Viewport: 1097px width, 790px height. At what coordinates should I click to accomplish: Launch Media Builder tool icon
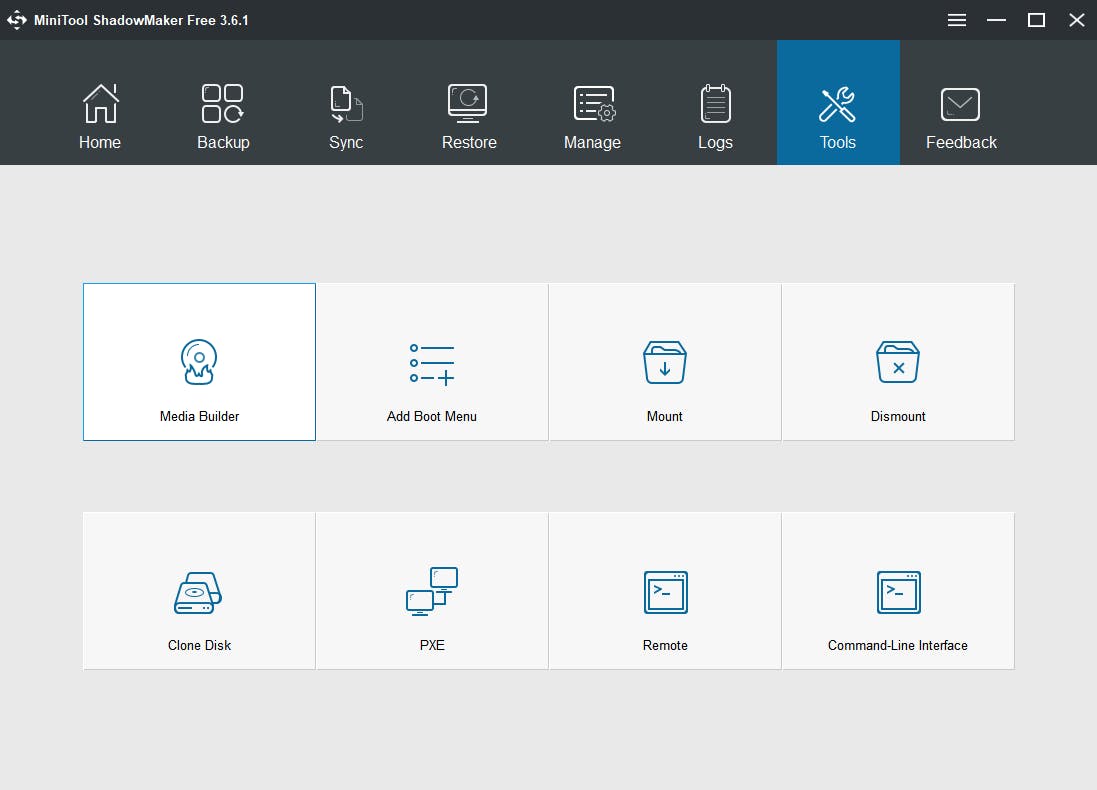pyautogui.click(x=199, y=362)
